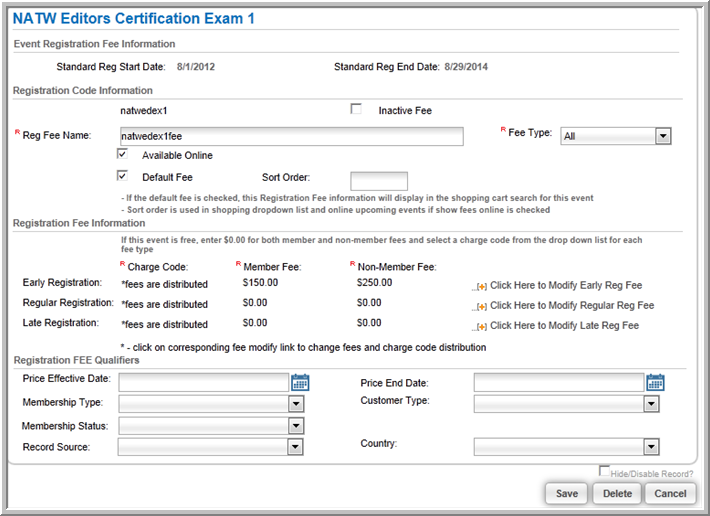Toggle the Hide/Disable Record checkbox
710x516 pixels.
(604, 471)
